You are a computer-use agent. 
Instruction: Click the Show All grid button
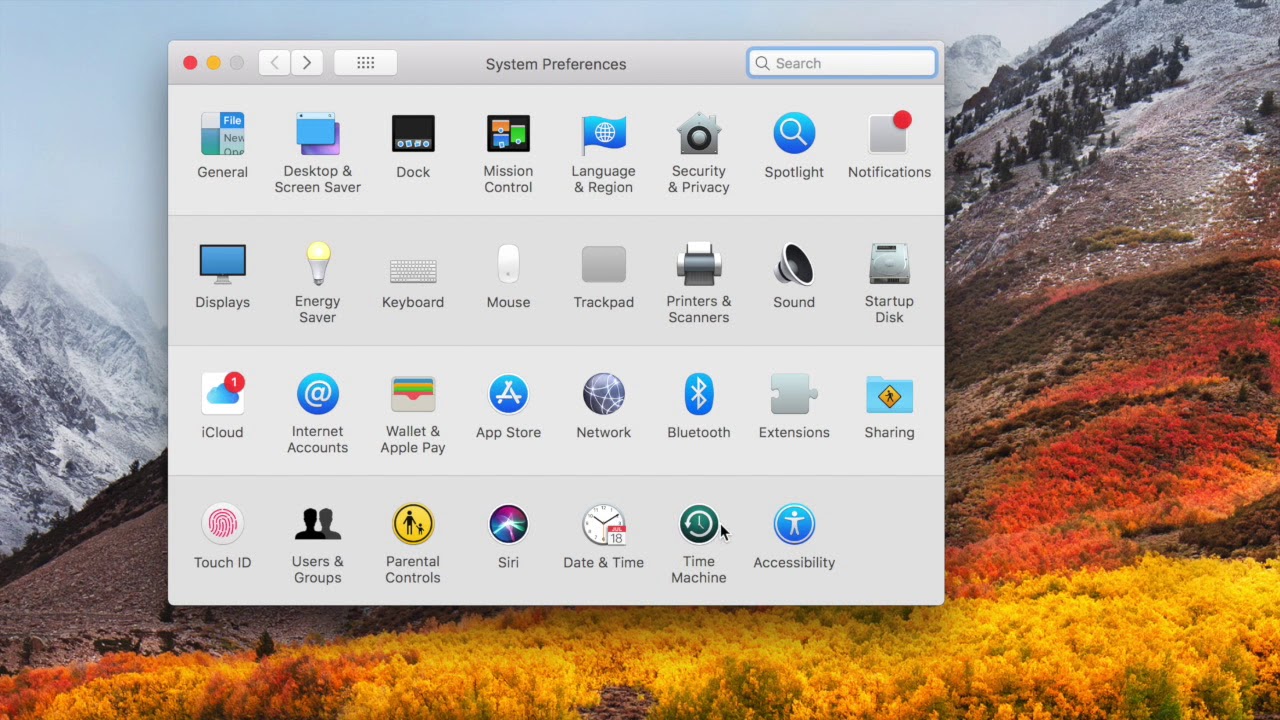(365, 63)
